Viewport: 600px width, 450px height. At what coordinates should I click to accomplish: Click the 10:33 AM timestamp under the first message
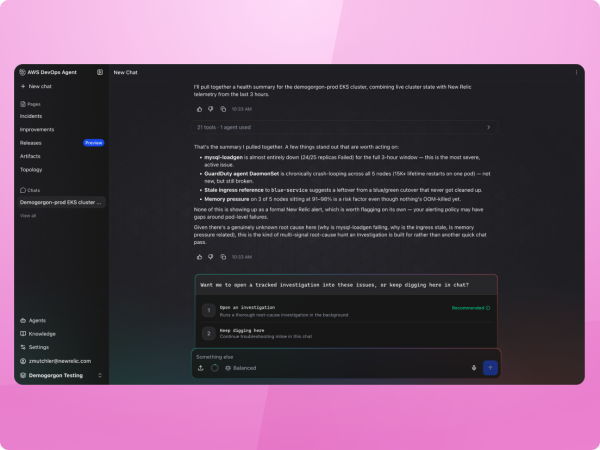click(x=242, y=109)
